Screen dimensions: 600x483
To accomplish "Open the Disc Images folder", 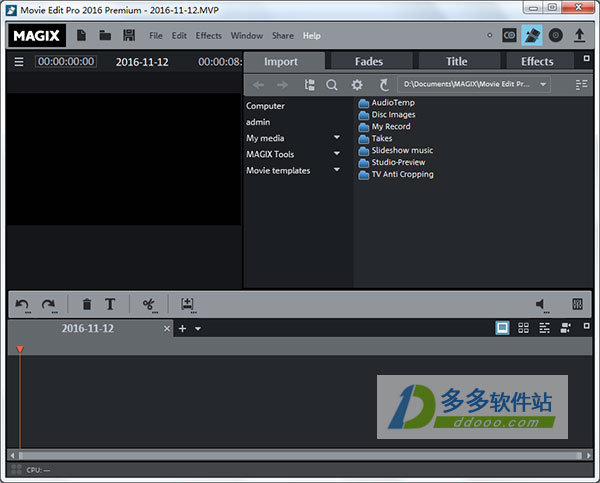I will click(x=387, y=114).
